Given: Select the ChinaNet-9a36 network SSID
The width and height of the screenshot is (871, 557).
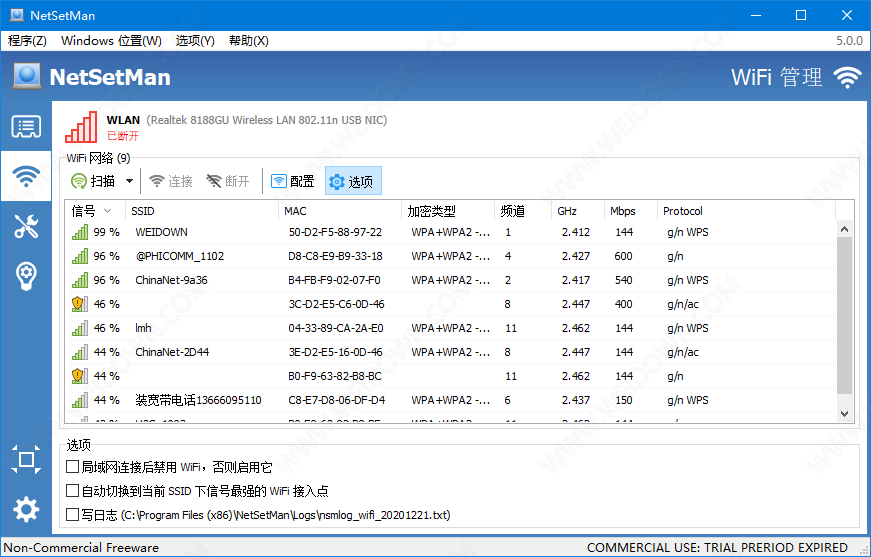Looking at the screenshot, I should 171,280.
